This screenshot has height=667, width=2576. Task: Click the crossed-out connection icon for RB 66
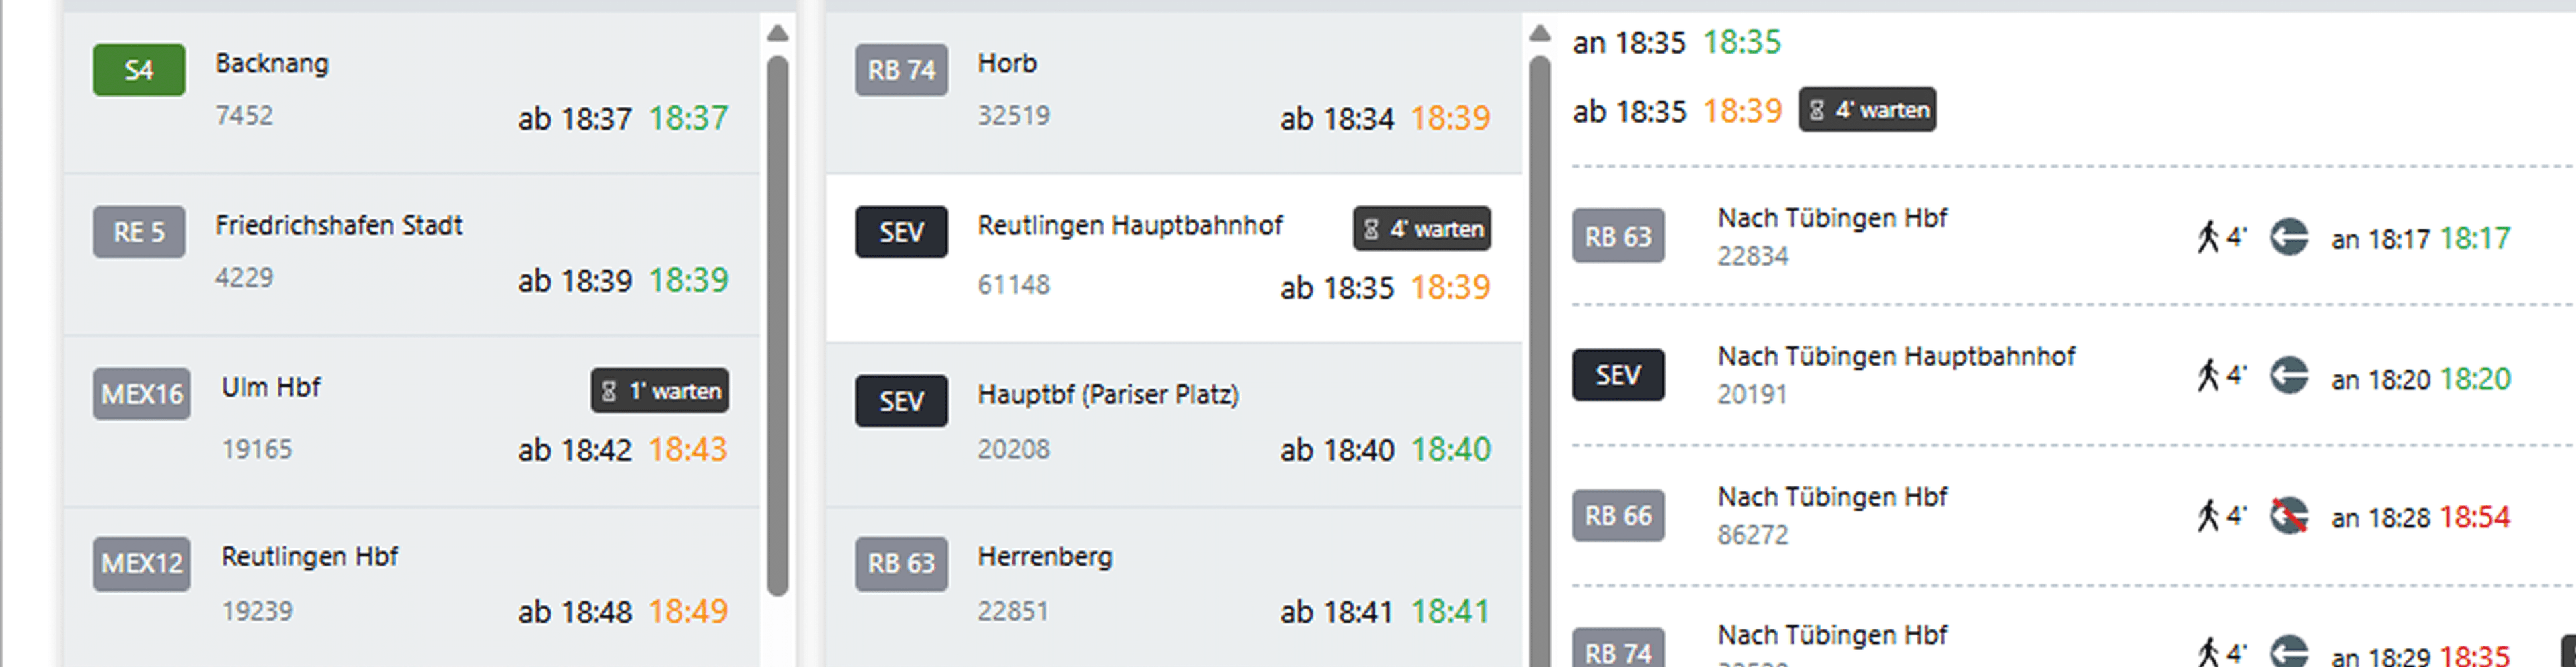pos(2288,516)
